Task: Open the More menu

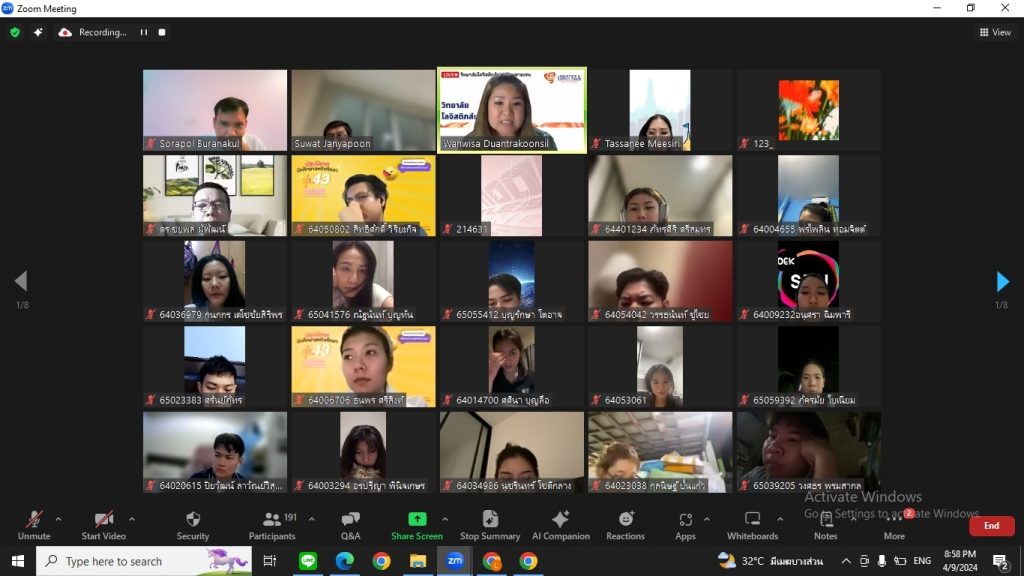Action: [x=894, y=526]
